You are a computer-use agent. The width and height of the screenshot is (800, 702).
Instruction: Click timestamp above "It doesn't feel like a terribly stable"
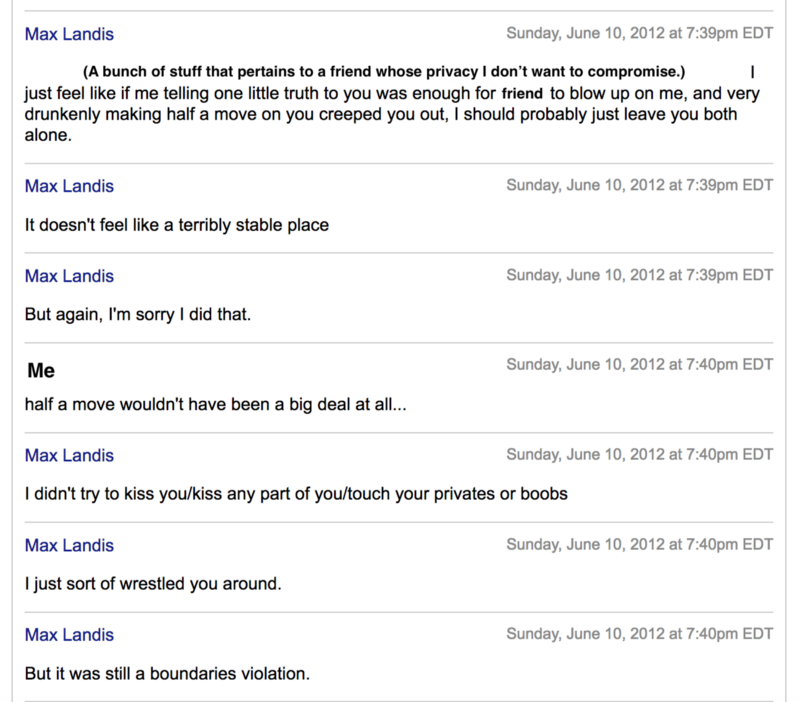(x=639, y=186)
